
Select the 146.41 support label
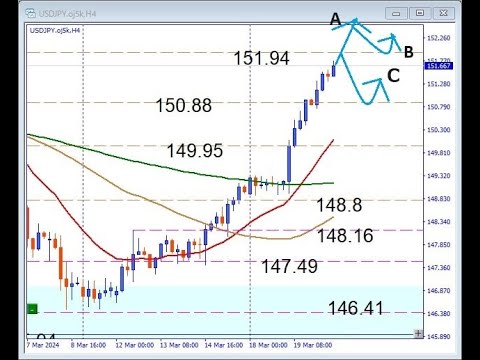click(356, 308)
